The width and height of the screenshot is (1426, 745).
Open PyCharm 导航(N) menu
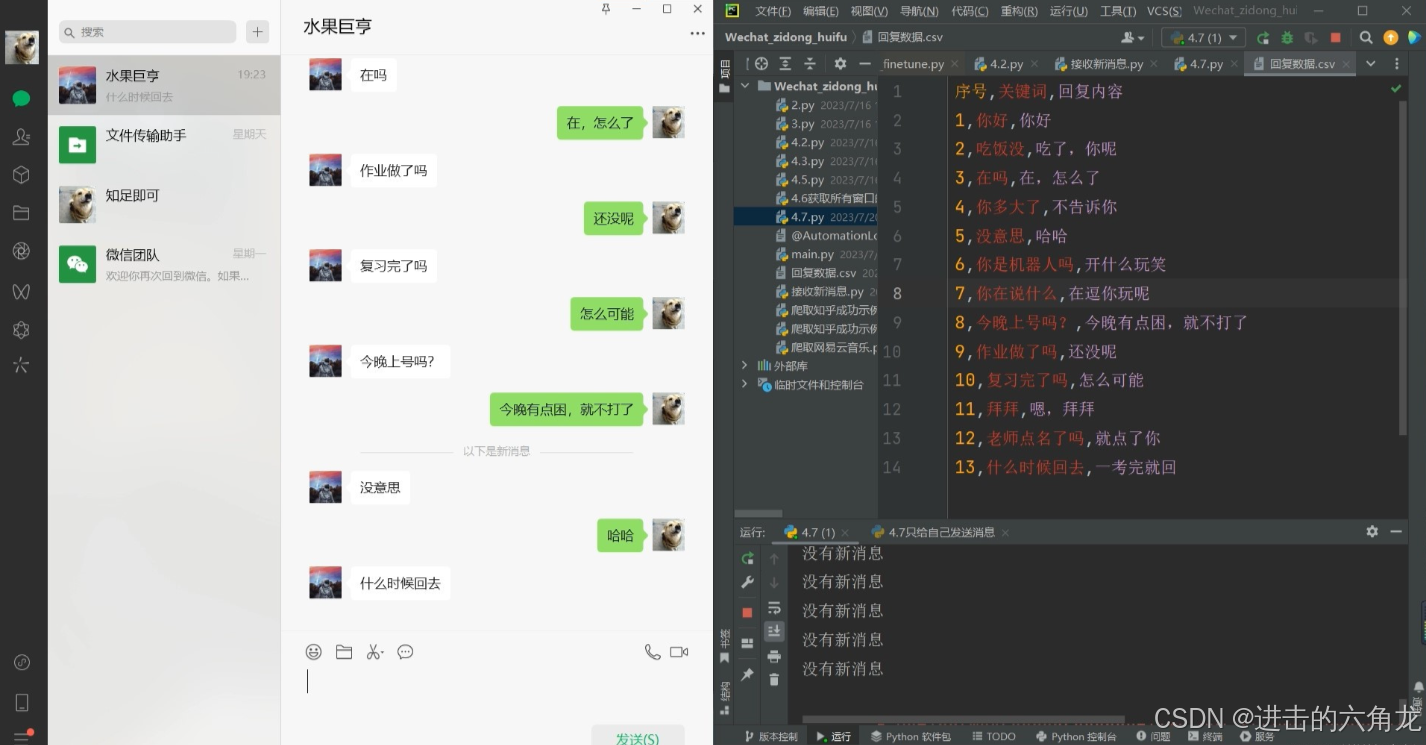click(x=919, y=11)
